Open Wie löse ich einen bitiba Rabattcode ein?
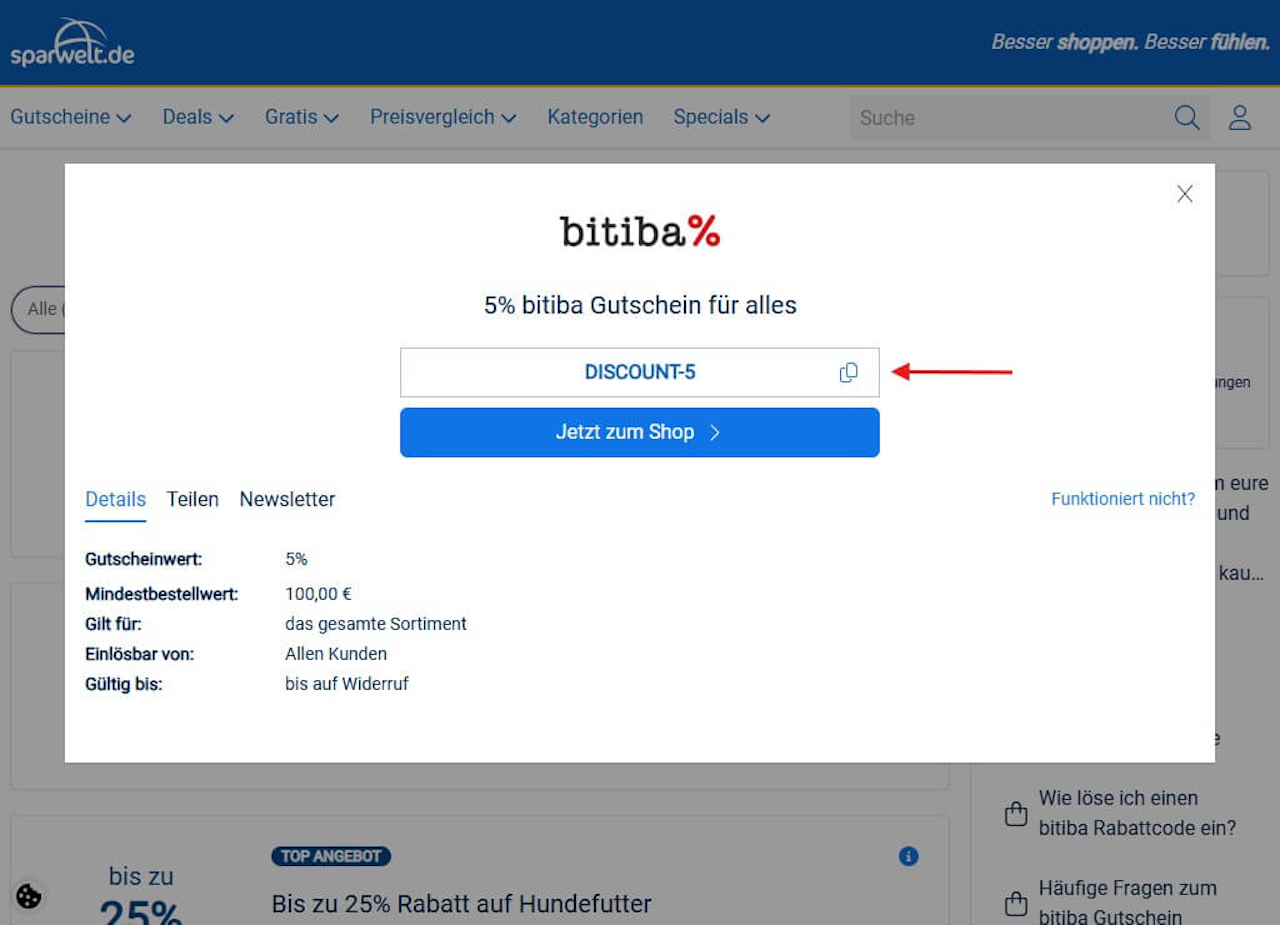 (1137, 813)
